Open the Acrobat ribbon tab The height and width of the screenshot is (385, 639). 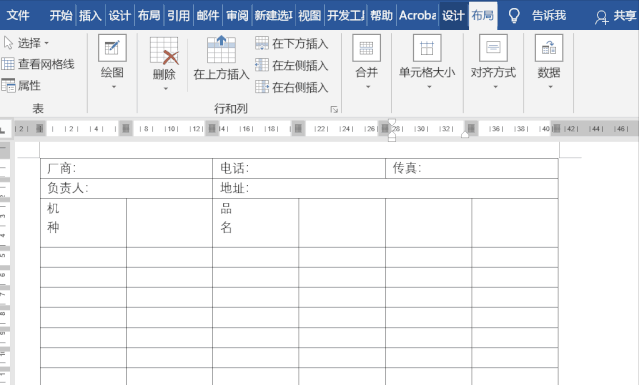pos(417,15)
